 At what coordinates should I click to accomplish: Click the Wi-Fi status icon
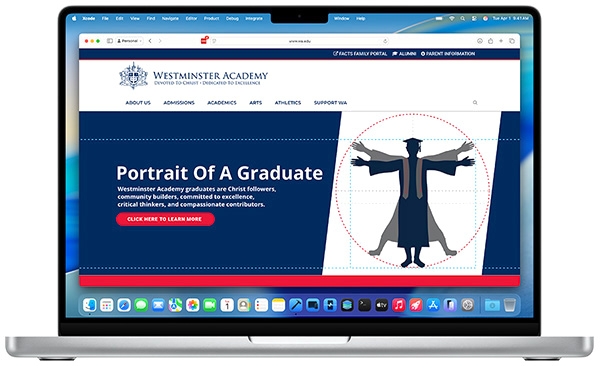452,18
